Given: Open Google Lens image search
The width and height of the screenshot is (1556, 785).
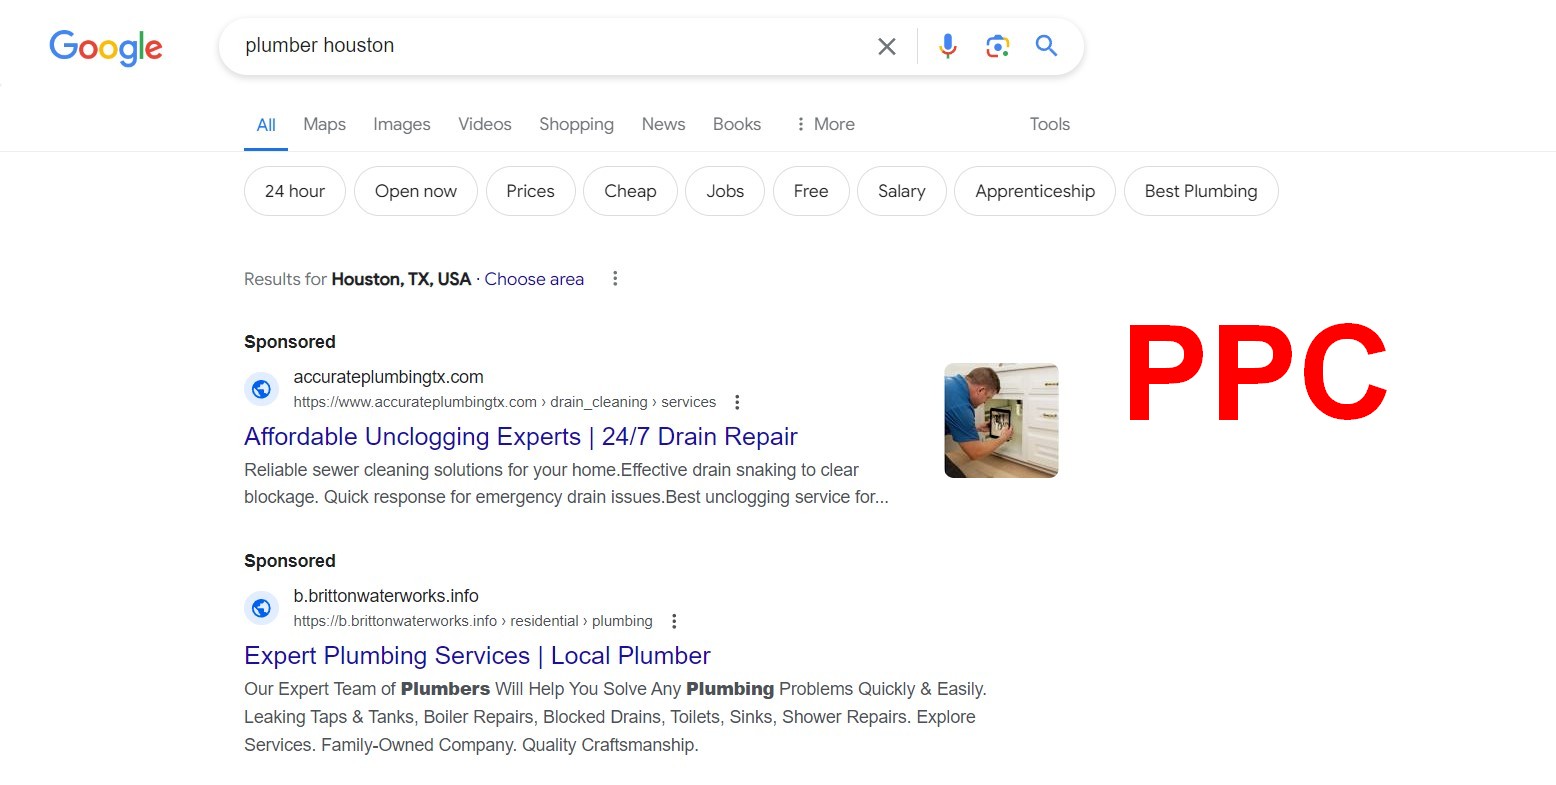Looking at the screenshot, I should (x=997, y=46).
